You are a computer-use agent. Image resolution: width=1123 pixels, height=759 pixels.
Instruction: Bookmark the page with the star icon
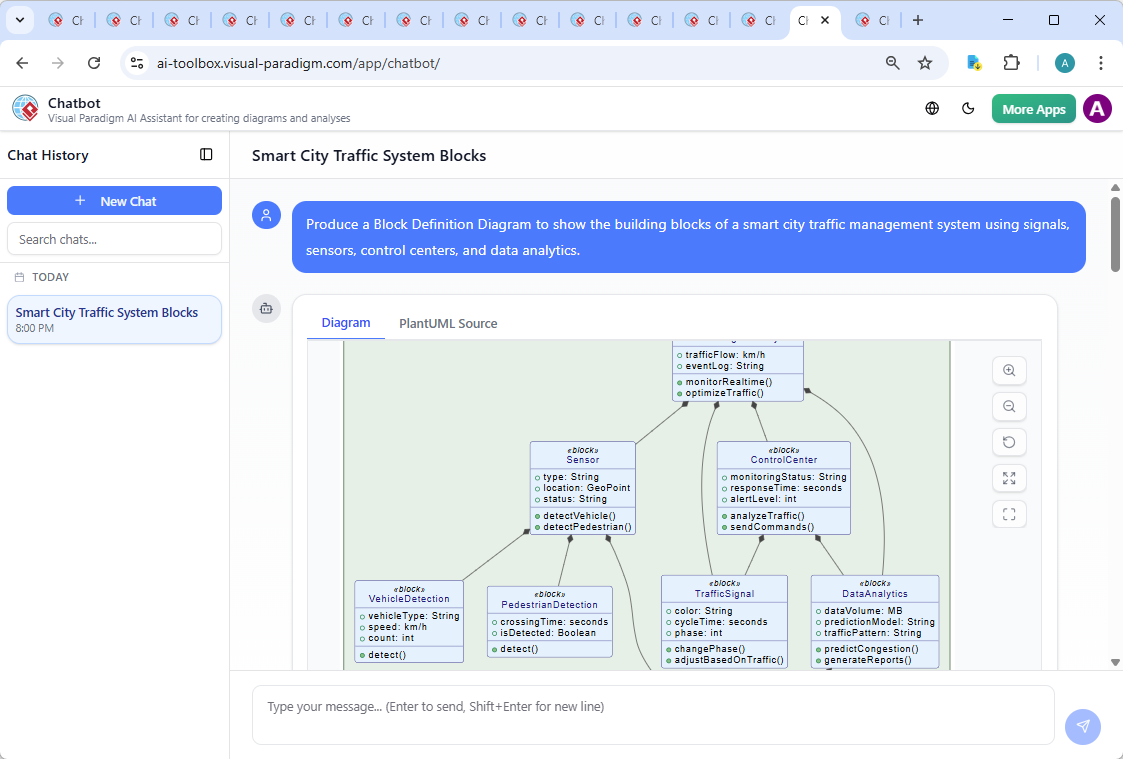[x=925, y=62]
